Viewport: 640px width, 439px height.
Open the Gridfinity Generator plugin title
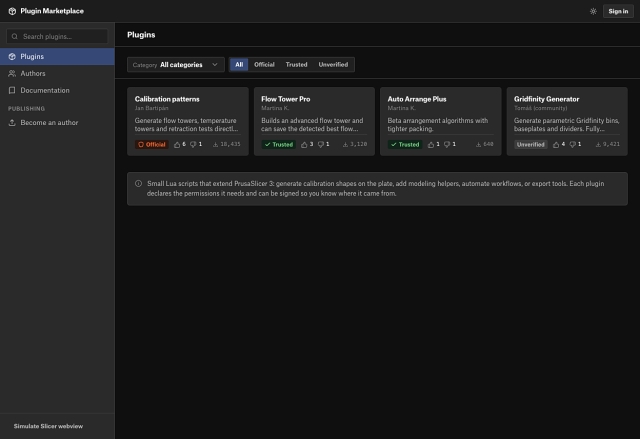point(546,99)
